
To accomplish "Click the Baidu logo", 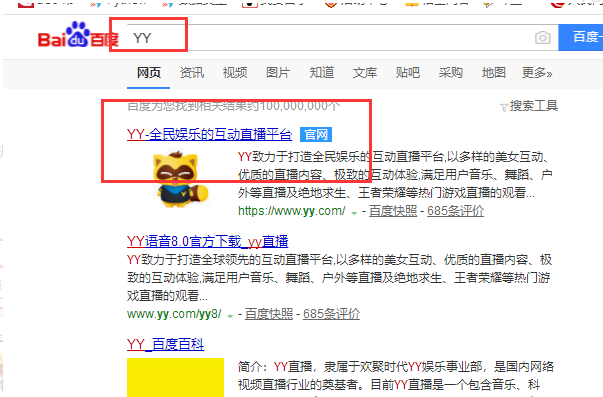I will [78, 35].
